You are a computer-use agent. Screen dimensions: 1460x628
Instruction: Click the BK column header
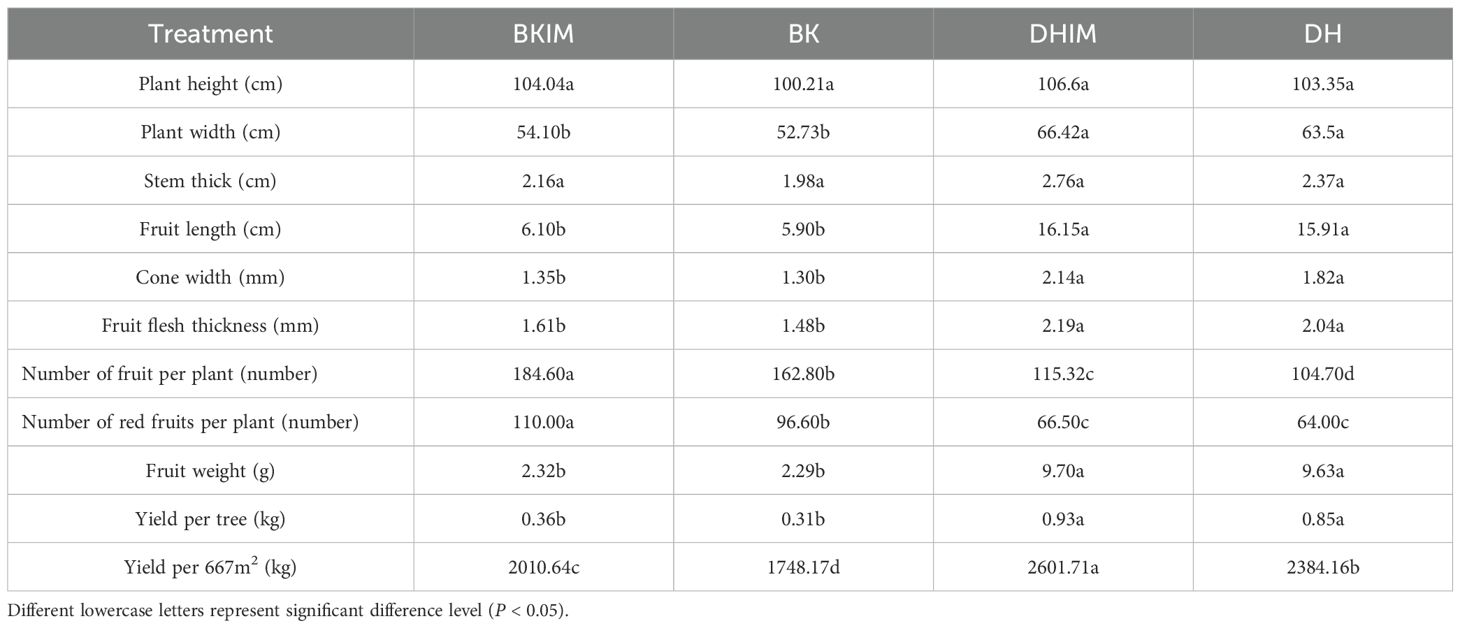pyautogui.click(x=803, y=34)
